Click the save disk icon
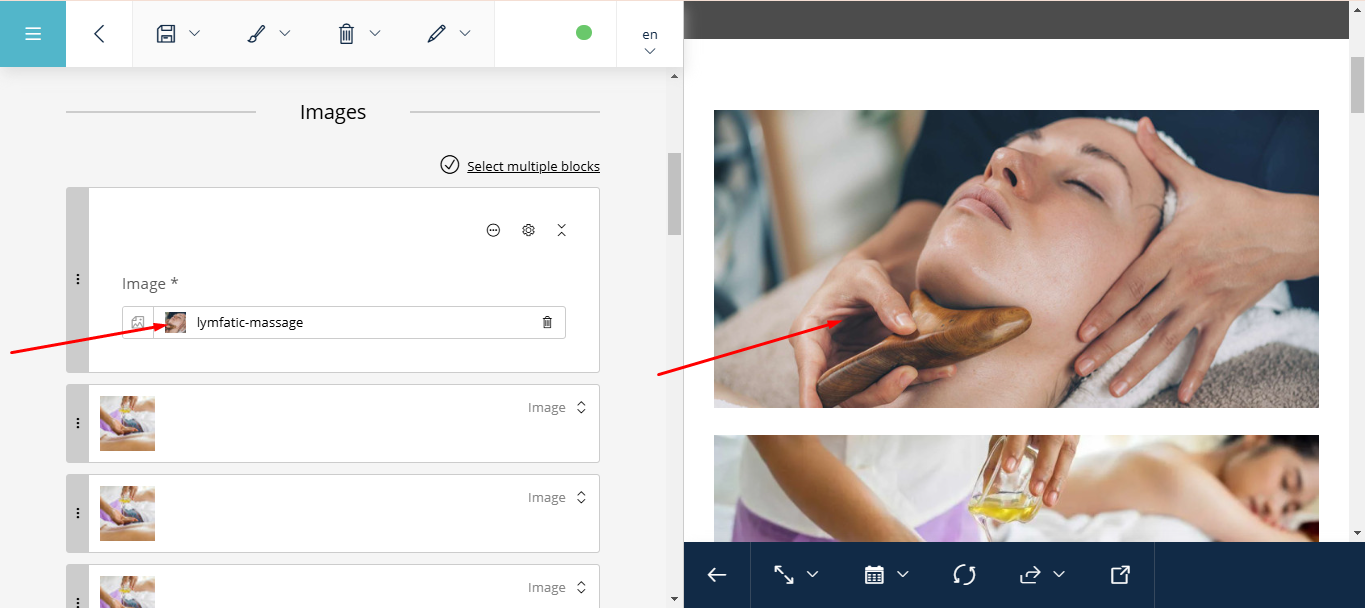1365x608 pixels. point(166,34)
